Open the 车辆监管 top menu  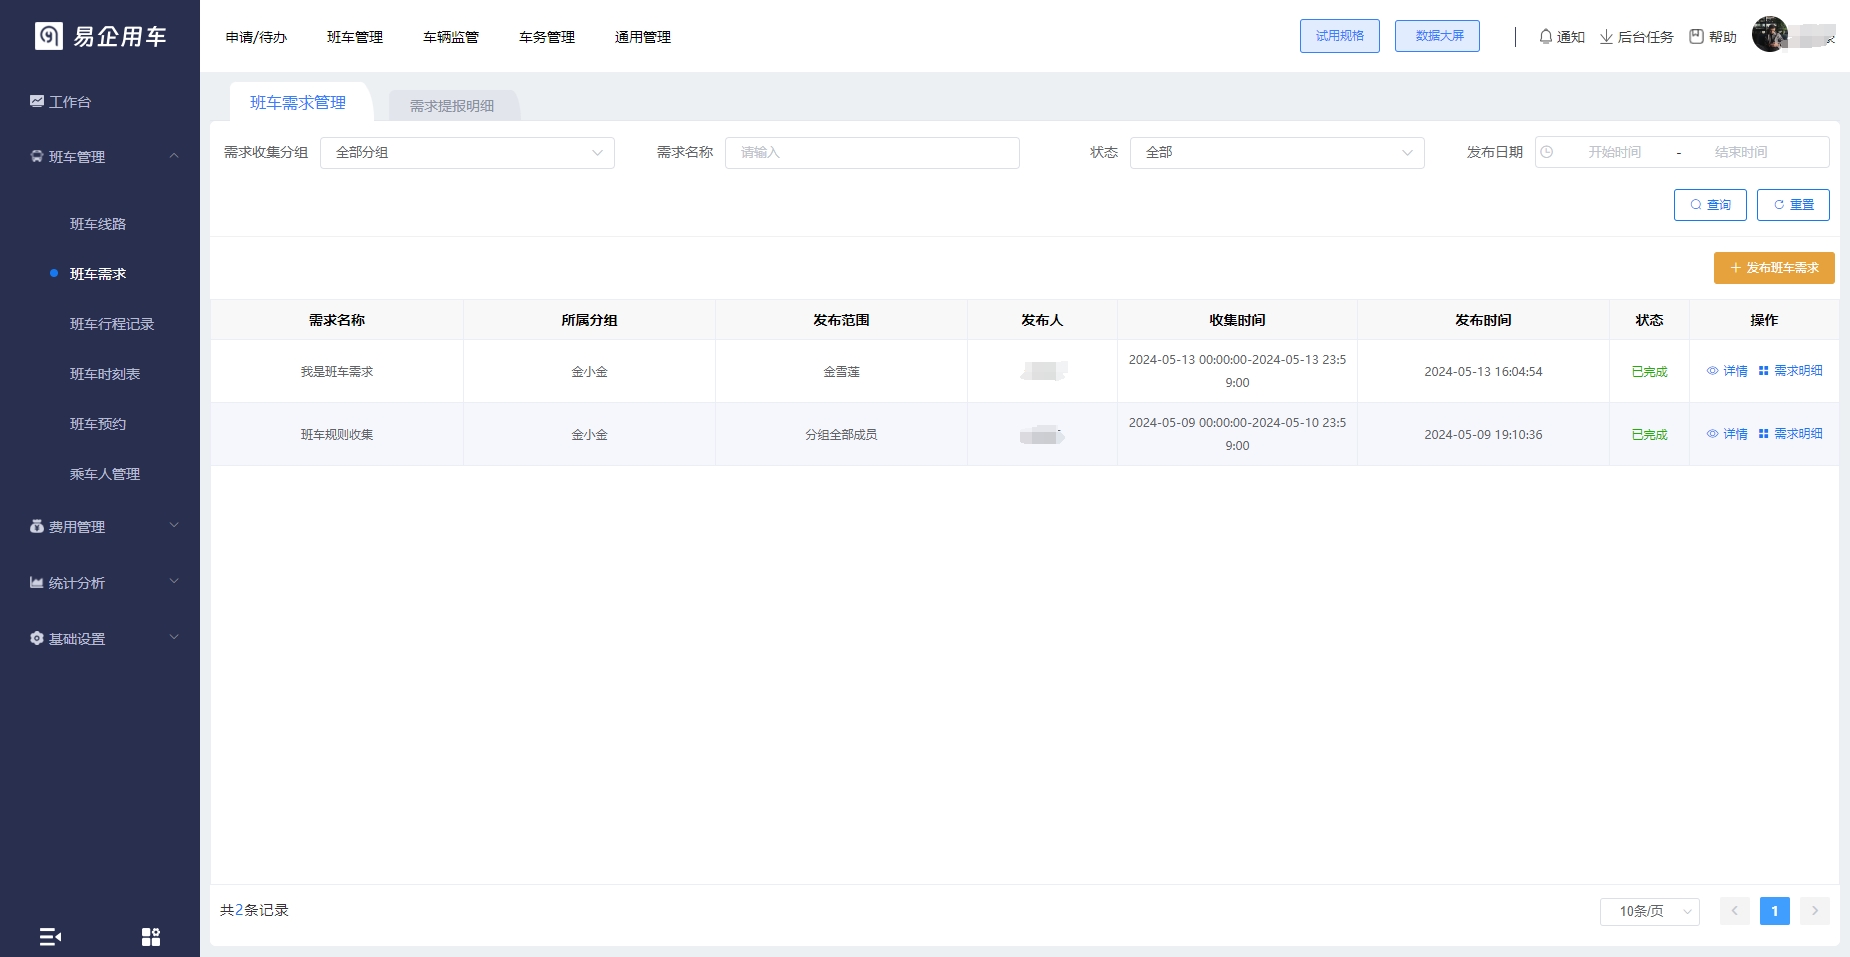[451, 37]
